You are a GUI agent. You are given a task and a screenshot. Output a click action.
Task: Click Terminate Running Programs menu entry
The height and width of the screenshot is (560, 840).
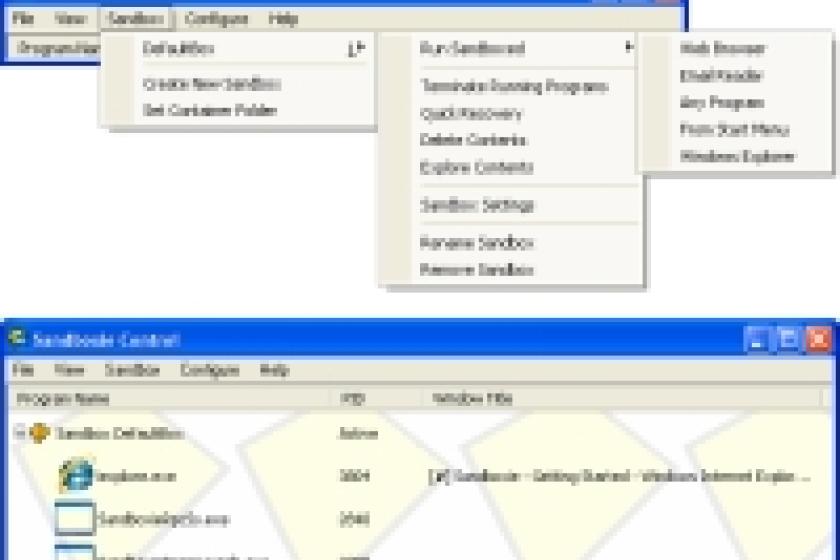point(514,86)
